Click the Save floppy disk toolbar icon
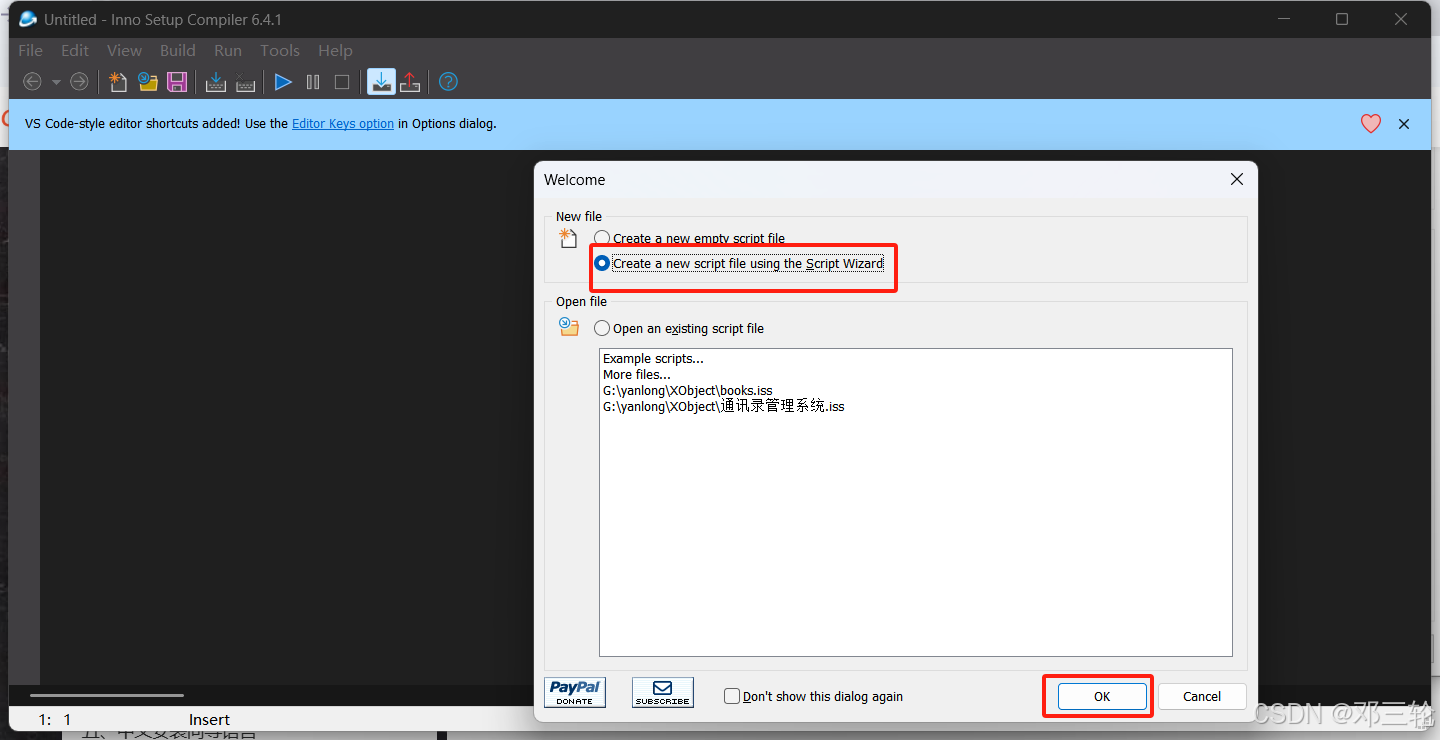Viewport: 1440px width, 740px height. coord(177,82)
